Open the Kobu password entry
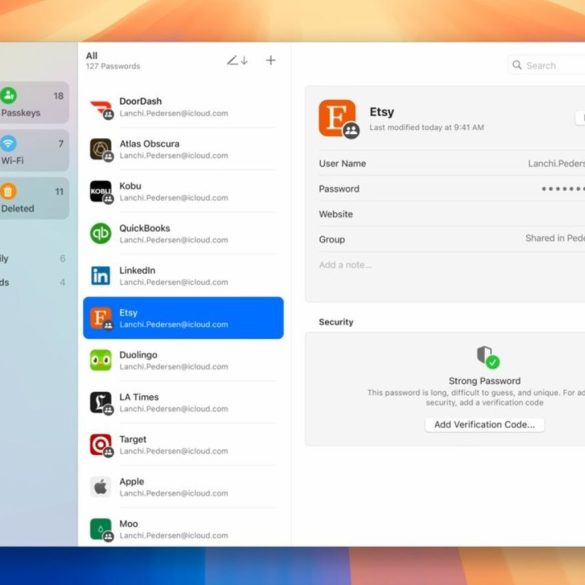Screen dimensions: 585x585 click(183, 191)
